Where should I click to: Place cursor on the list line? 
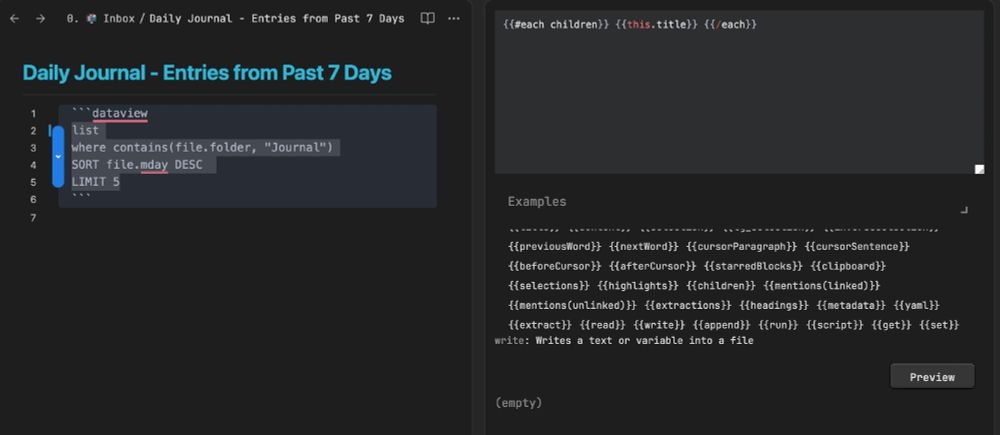(x=85, y=131)
